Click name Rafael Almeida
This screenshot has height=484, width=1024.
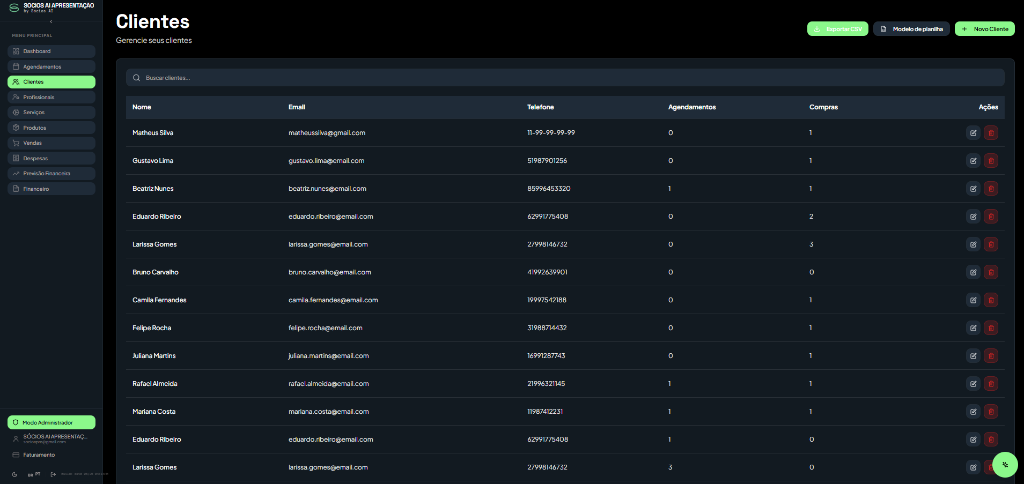(155, 384)
